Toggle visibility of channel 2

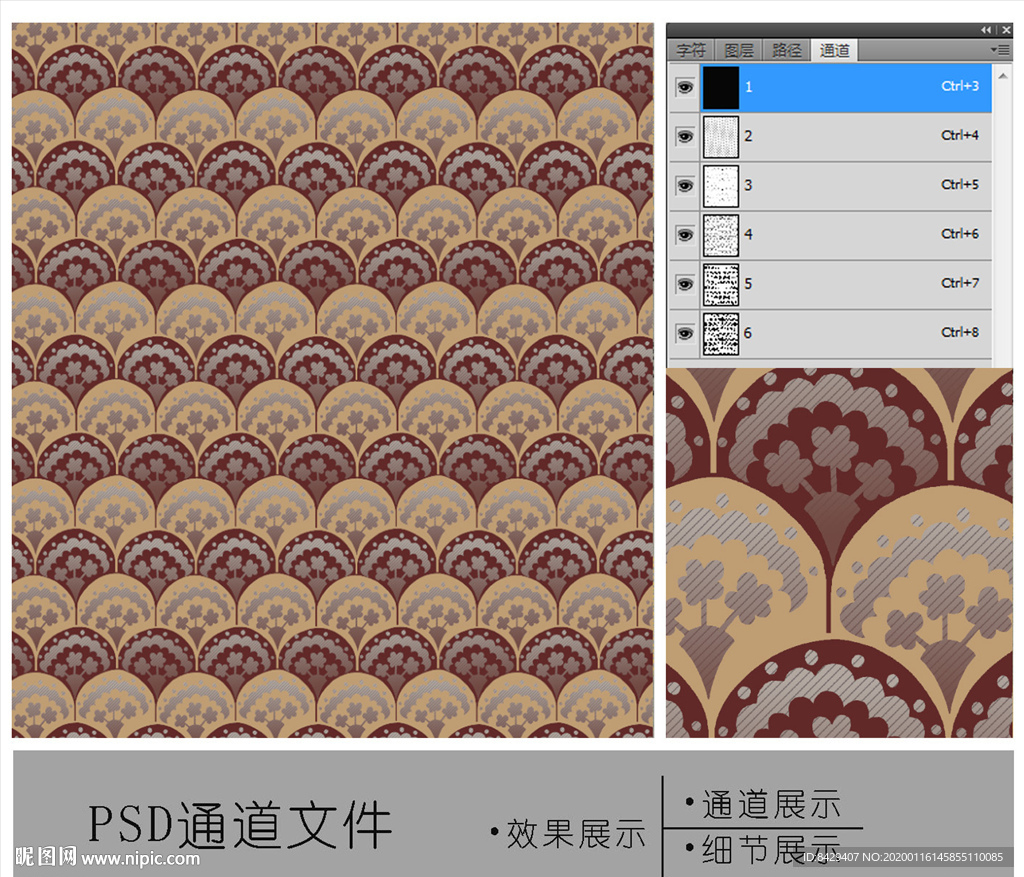pyautogui.click(x=684, y=136)
